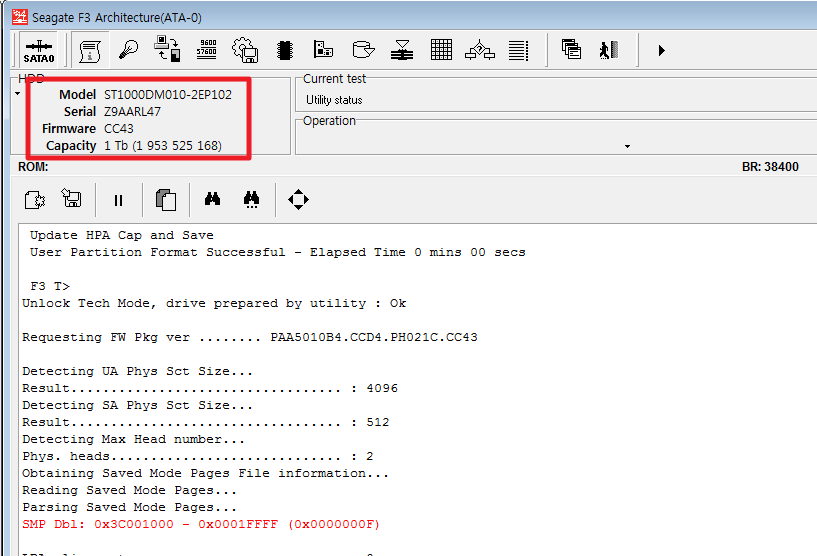Viewport: 817px width, 556px height.
Task: Click the binoculars find icon
Action: (213, 199)
